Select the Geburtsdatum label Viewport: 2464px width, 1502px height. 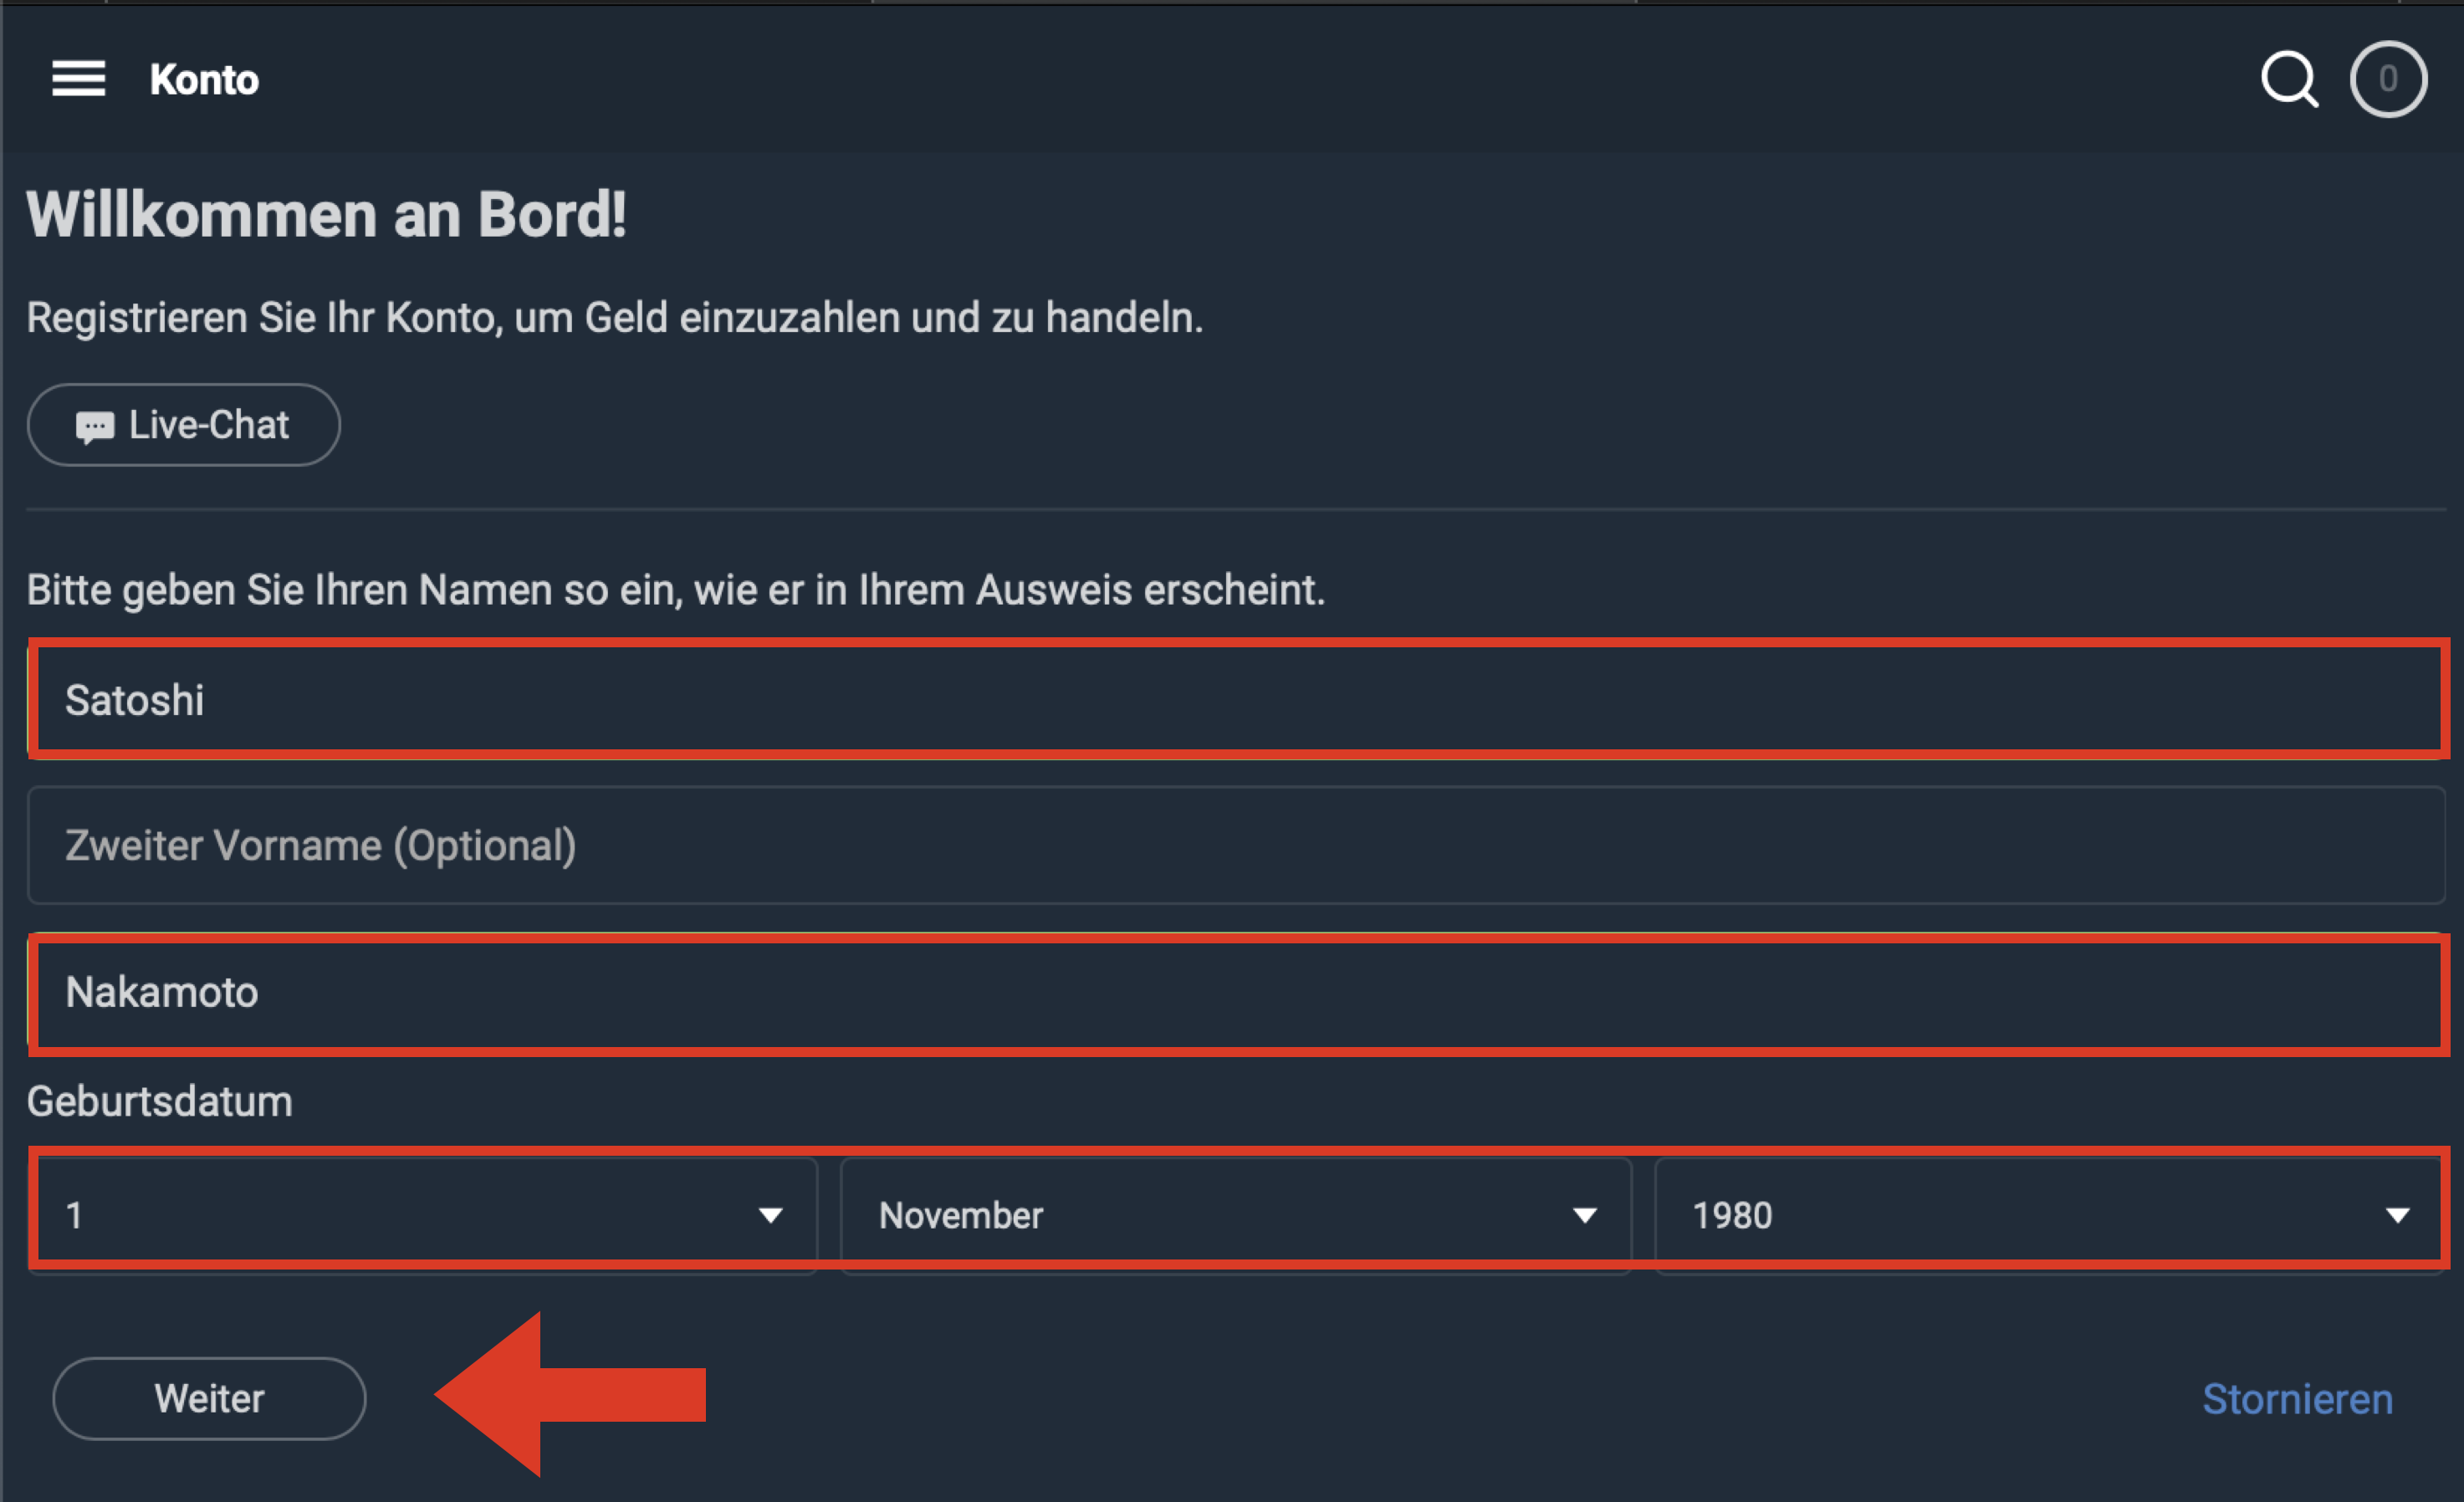[x=158, y=1100]
